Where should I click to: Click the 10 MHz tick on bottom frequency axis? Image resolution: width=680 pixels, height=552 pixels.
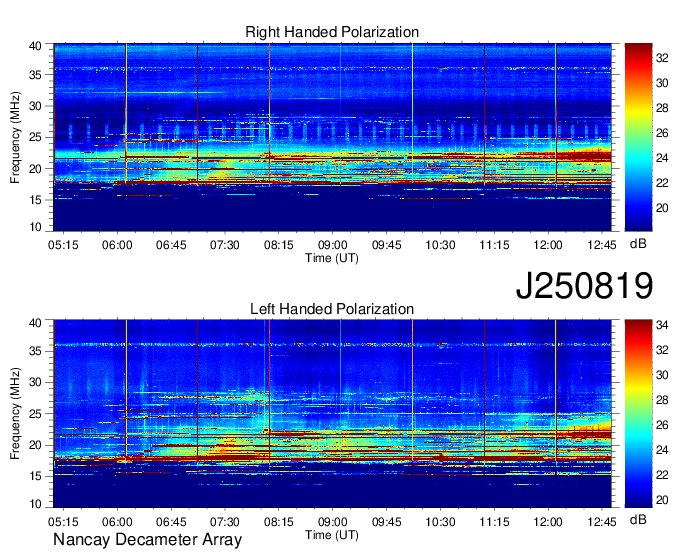click(35, 504)
